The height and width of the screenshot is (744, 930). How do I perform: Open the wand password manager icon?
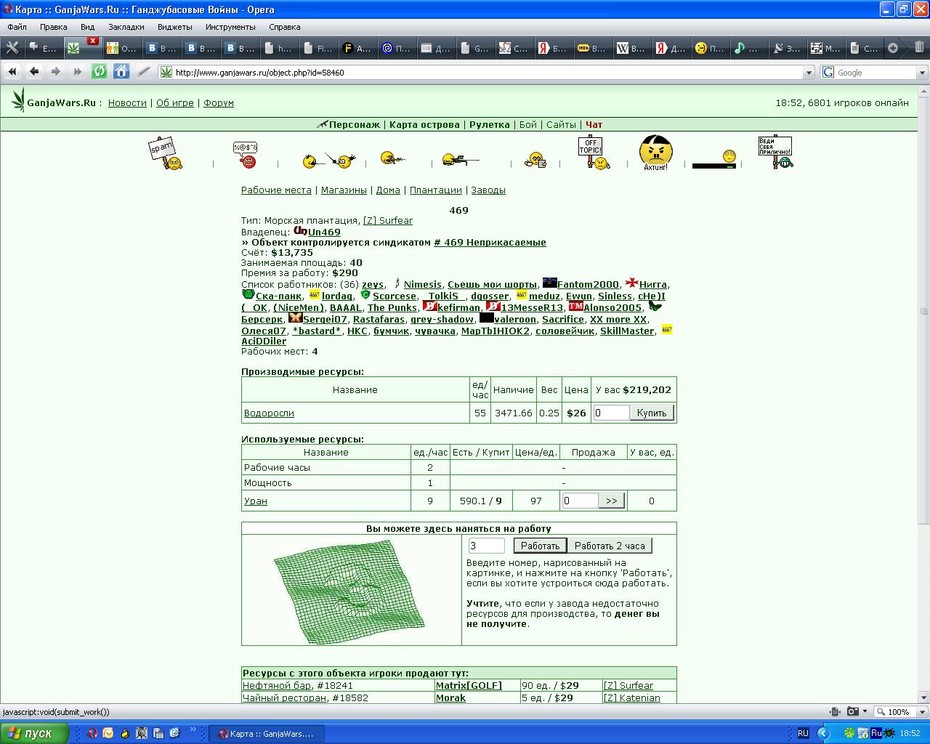pyautogui.click(x=143, y=72)
